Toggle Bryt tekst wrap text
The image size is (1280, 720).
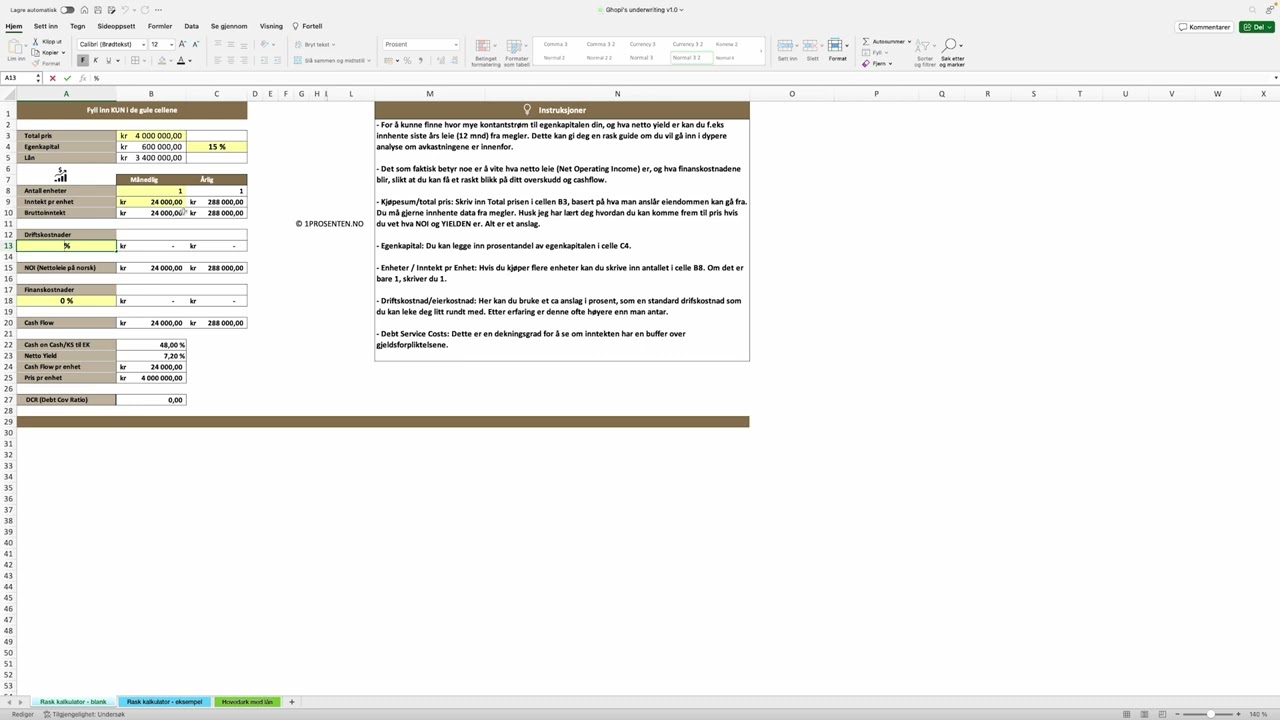(317, 44)
